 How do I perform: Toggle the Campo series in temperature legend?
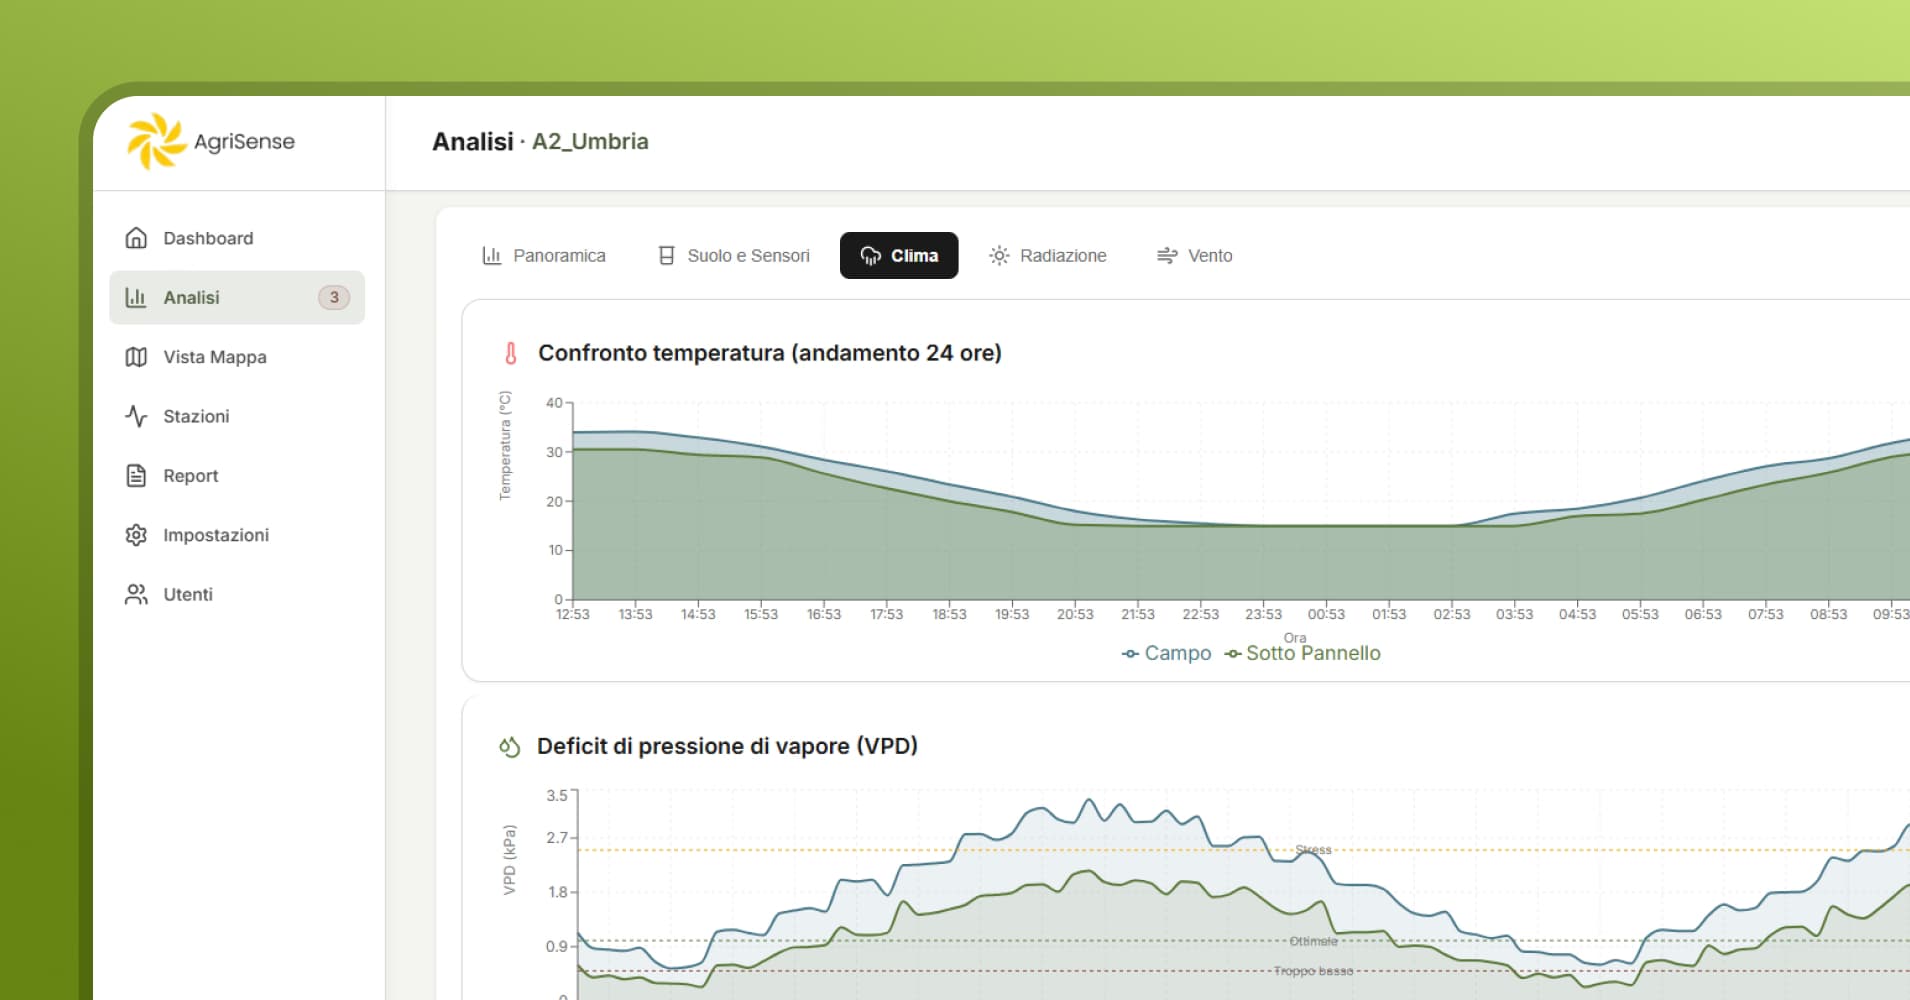1166,653
